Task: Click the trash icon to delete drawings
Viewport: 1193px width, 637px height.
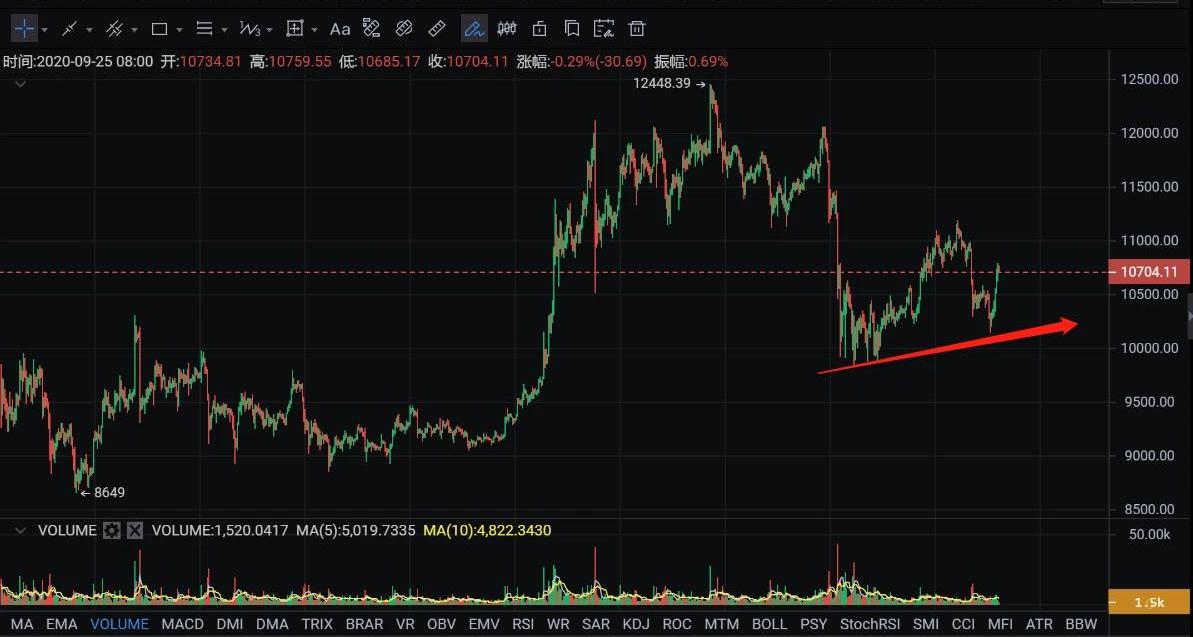Action: (x=637, y=28)
